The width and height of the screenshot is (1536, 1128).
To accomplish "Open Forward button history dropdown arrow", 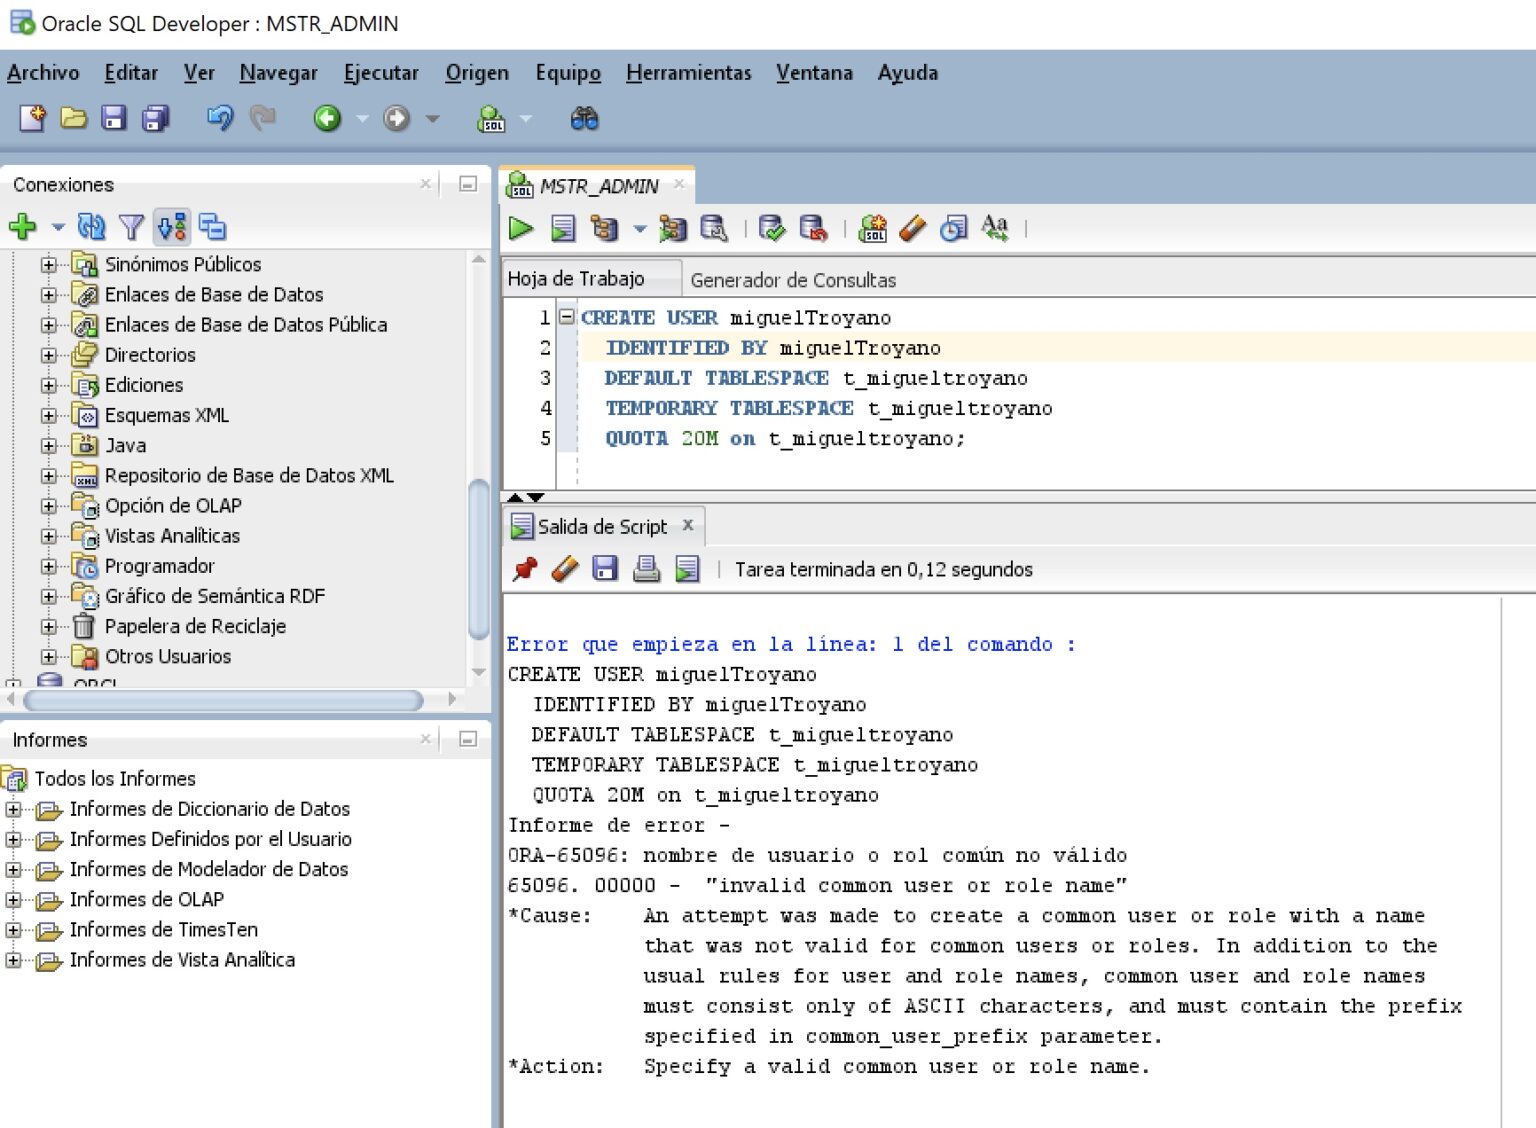I will coord(433,119).
